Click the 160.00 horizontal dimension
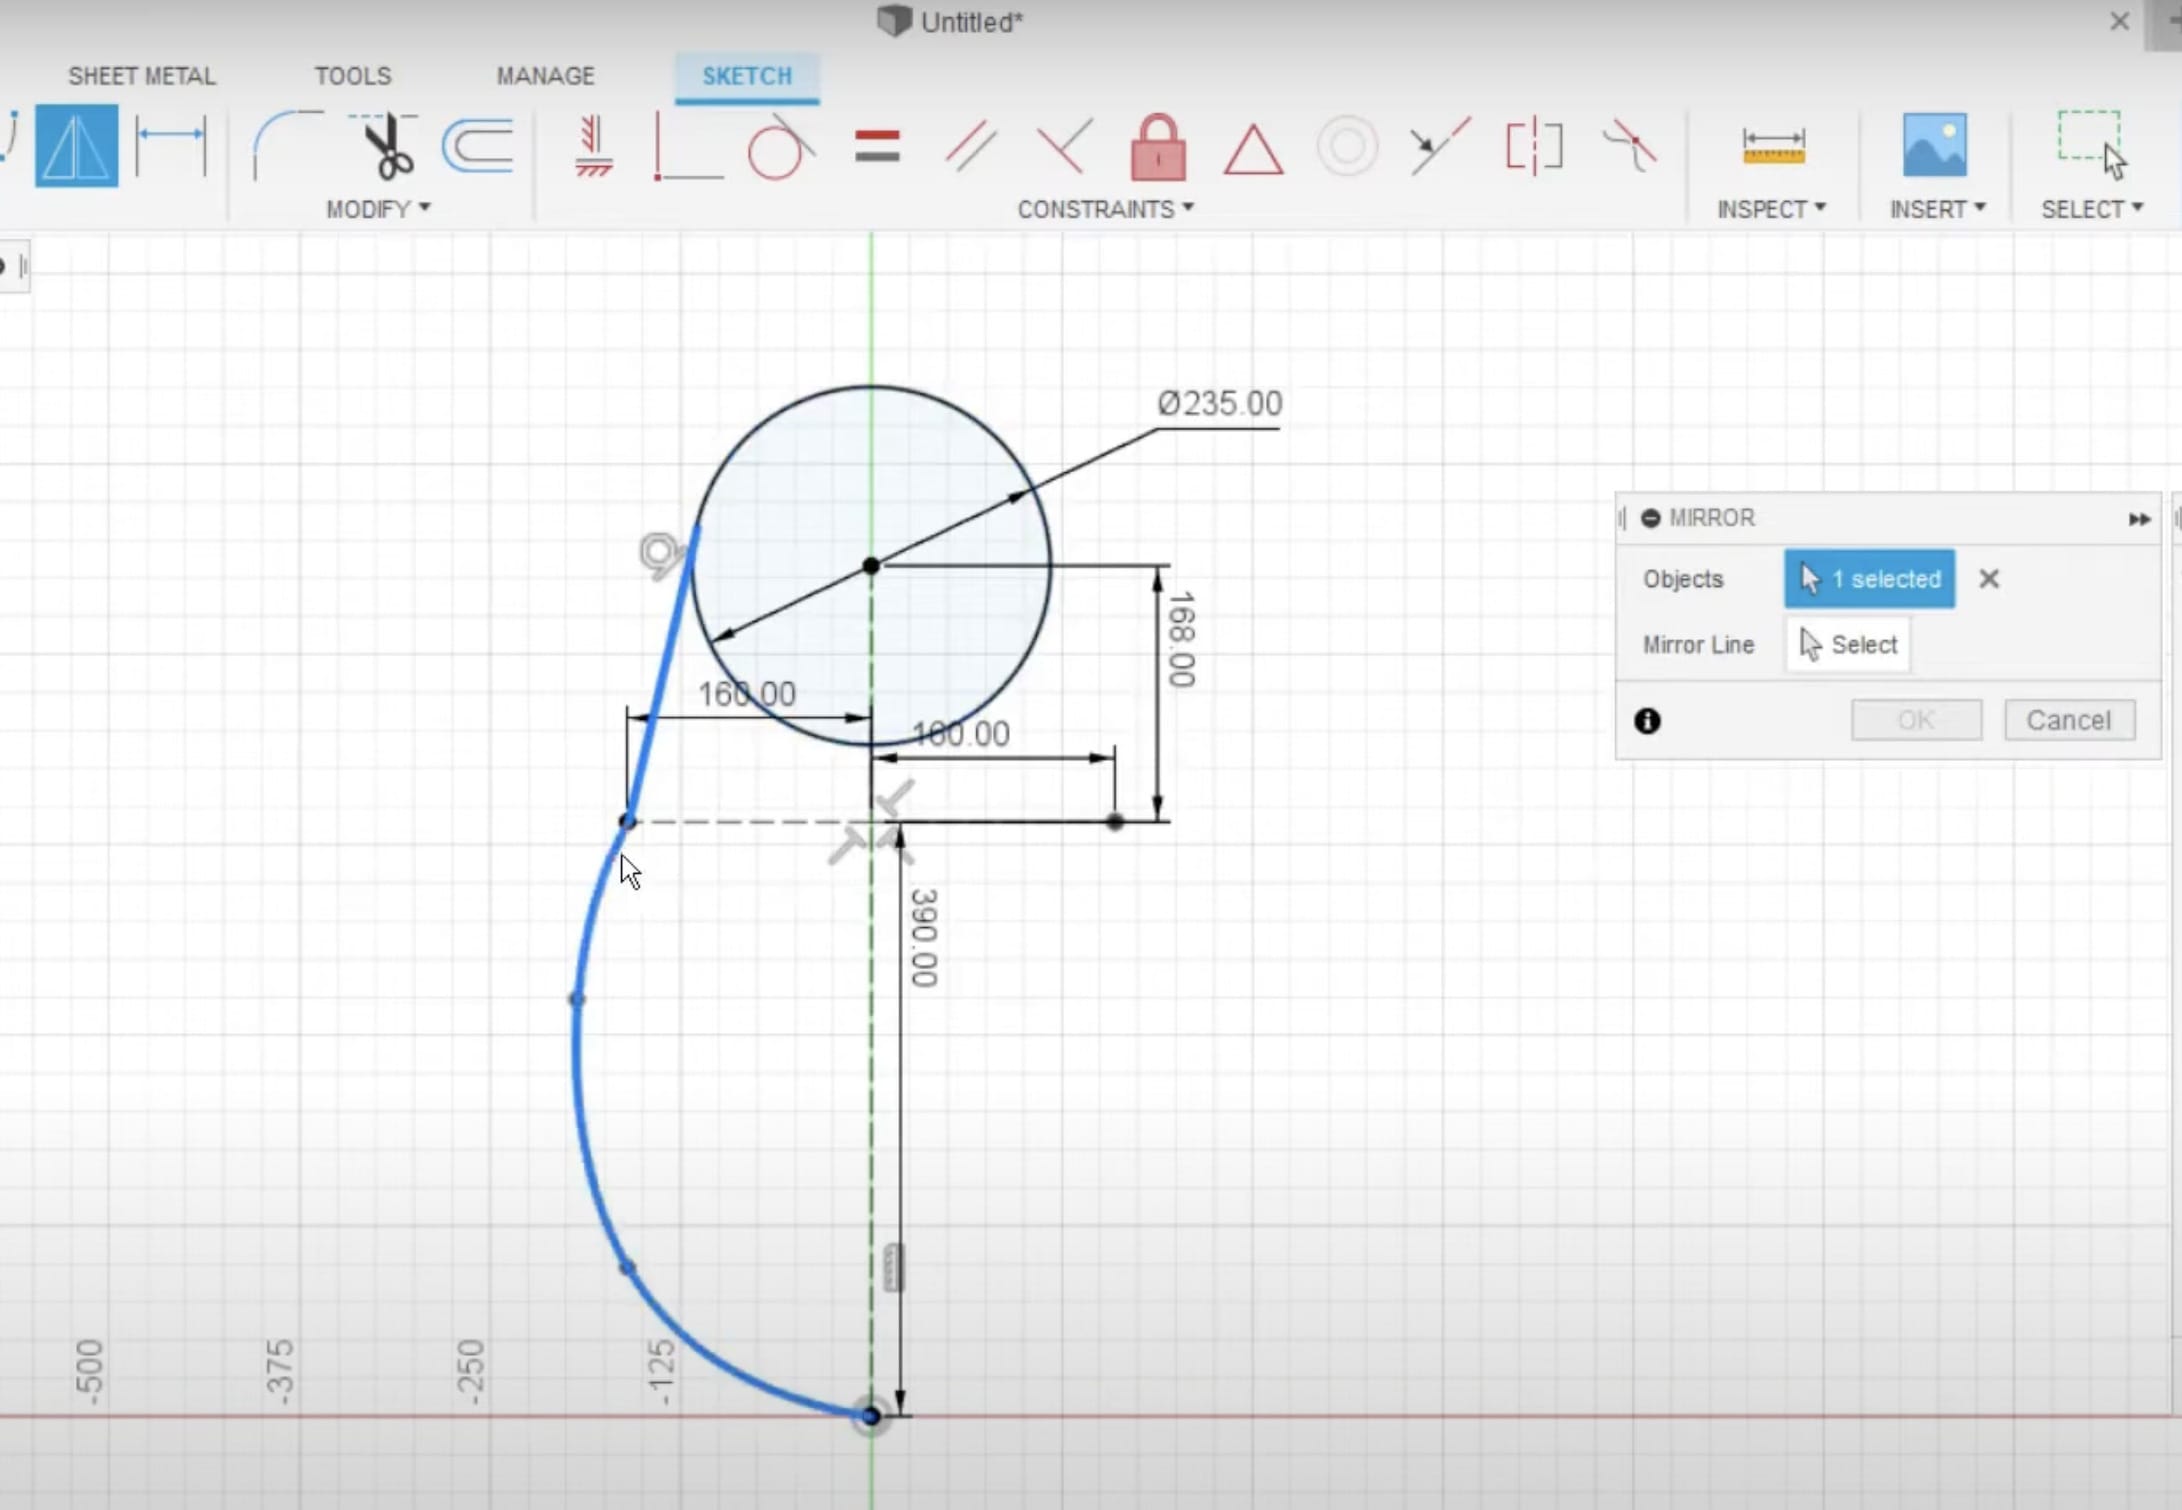Screen dimensions: 2182x1510 (747, 694)
